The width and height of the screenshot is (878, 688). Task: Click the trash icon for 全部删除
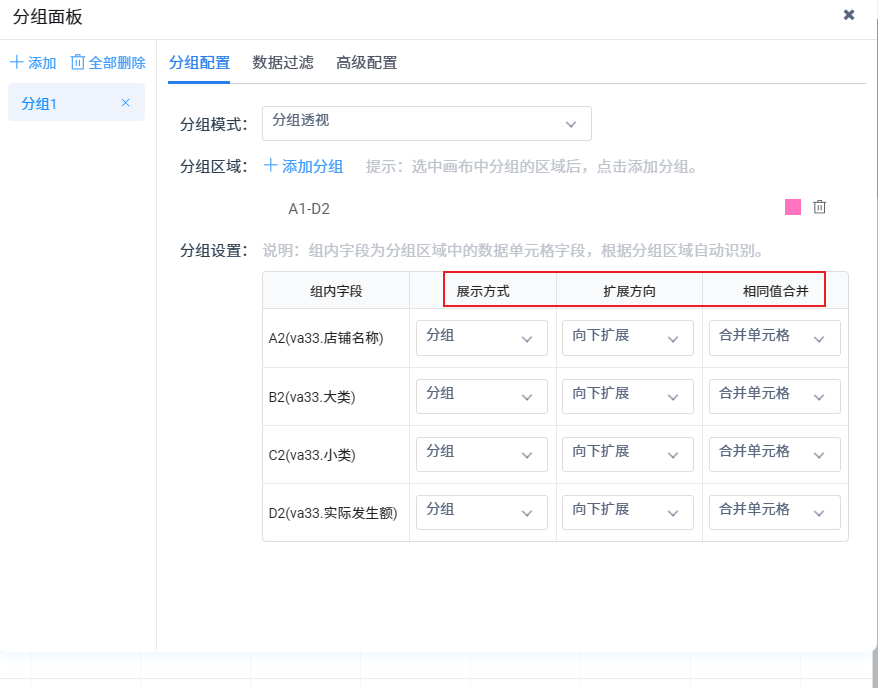[x=78, y=63]
